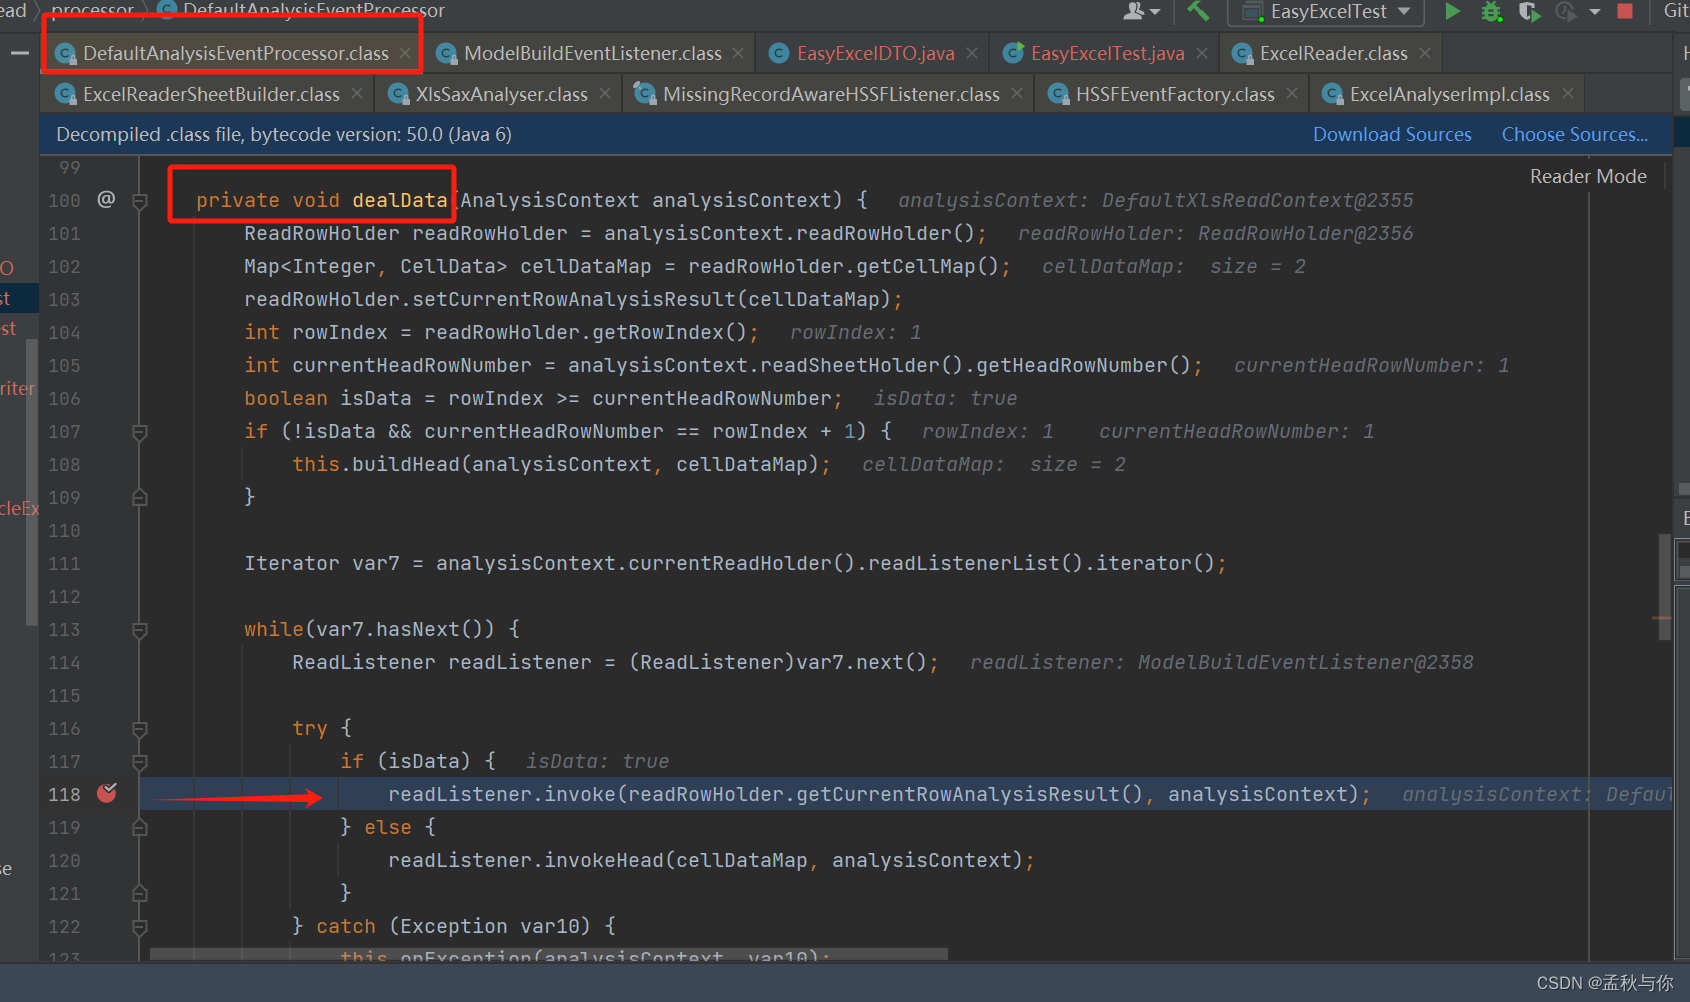Stop the running process via red square icon
Screen dimensions: 1690x1002
[1624, 11]
